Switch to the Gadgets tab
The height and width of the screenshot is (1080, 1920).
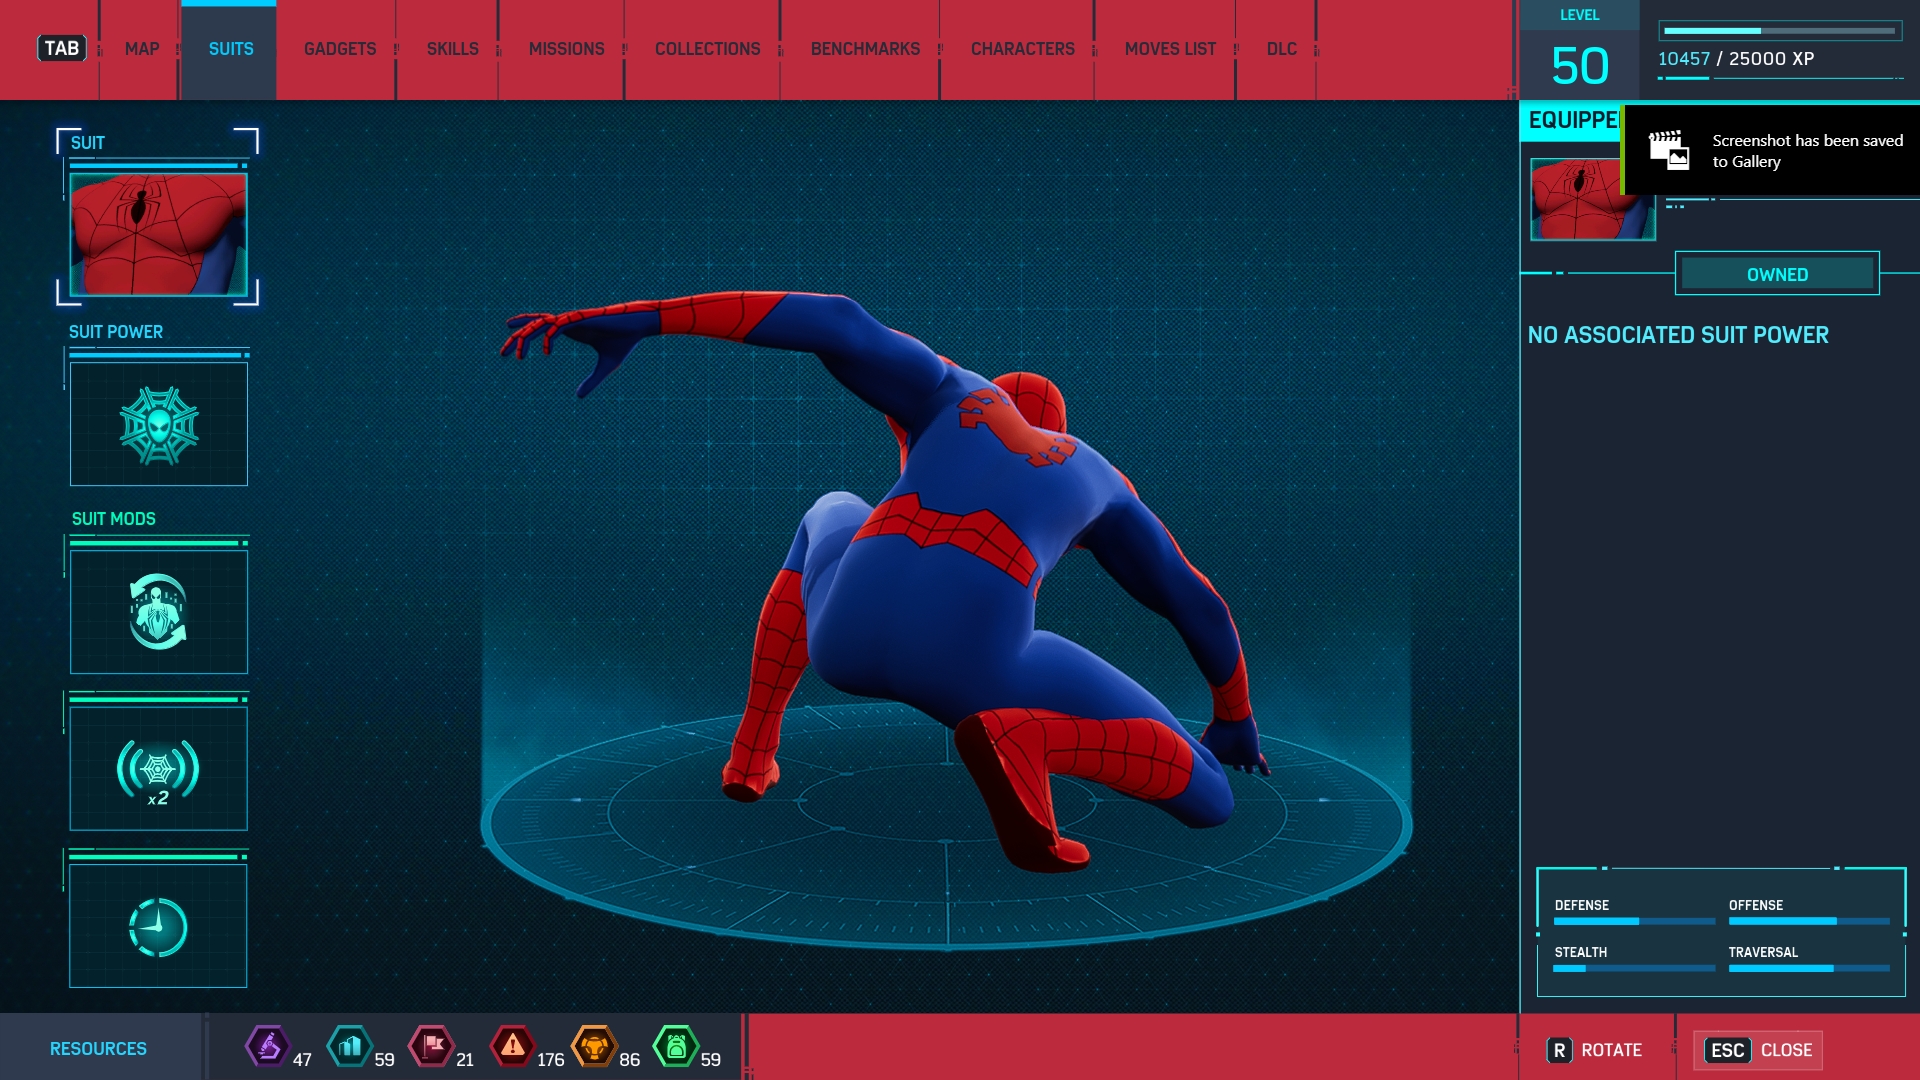340,49
